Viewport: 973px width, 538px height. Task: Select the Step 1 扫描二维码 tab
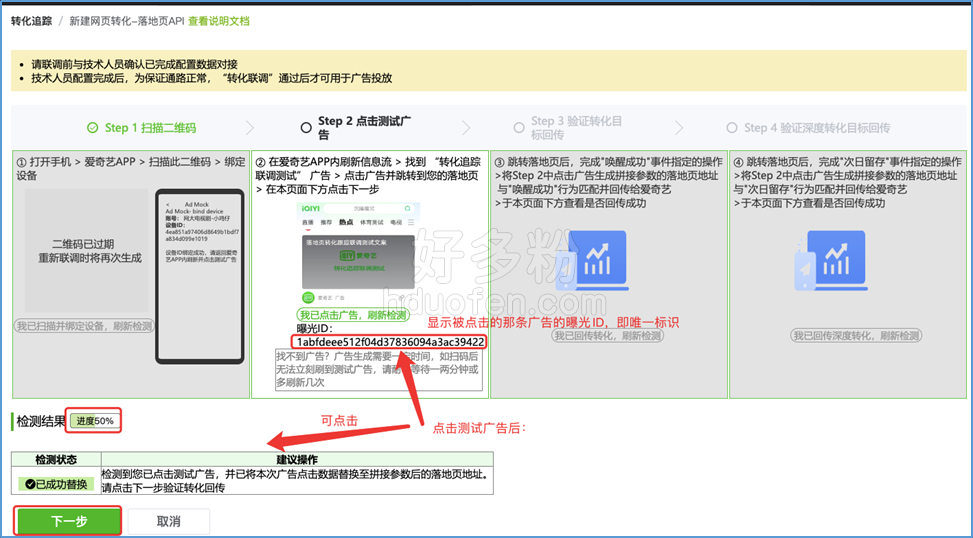pyautogui.click(x=141, y=128)
